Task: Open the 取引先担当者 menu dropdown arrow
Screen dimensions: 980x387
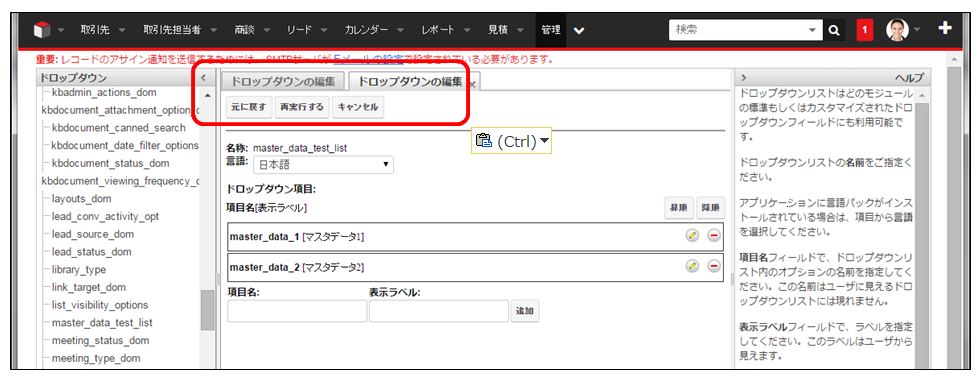Action: click(x=214, y=30)
